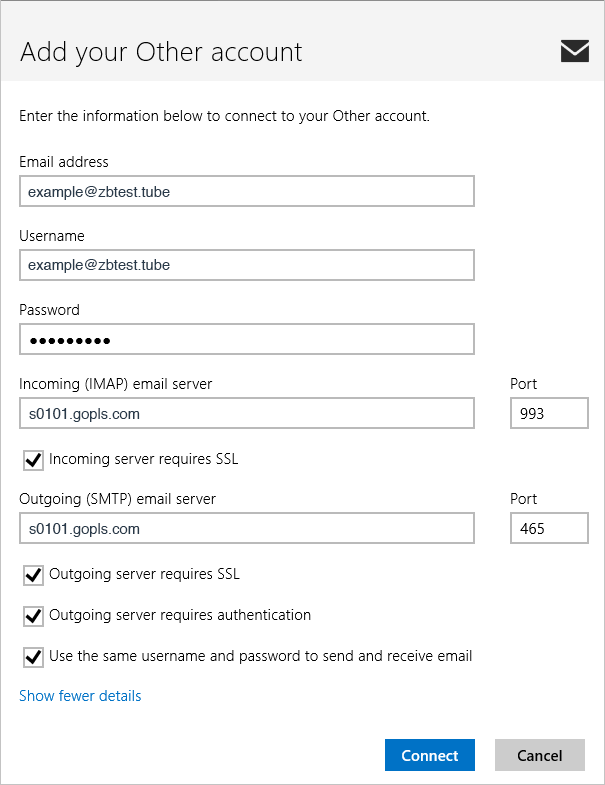Click the mail envelope icon in header
This screenshot has width=605, height=785.
[x=574, y=51]
